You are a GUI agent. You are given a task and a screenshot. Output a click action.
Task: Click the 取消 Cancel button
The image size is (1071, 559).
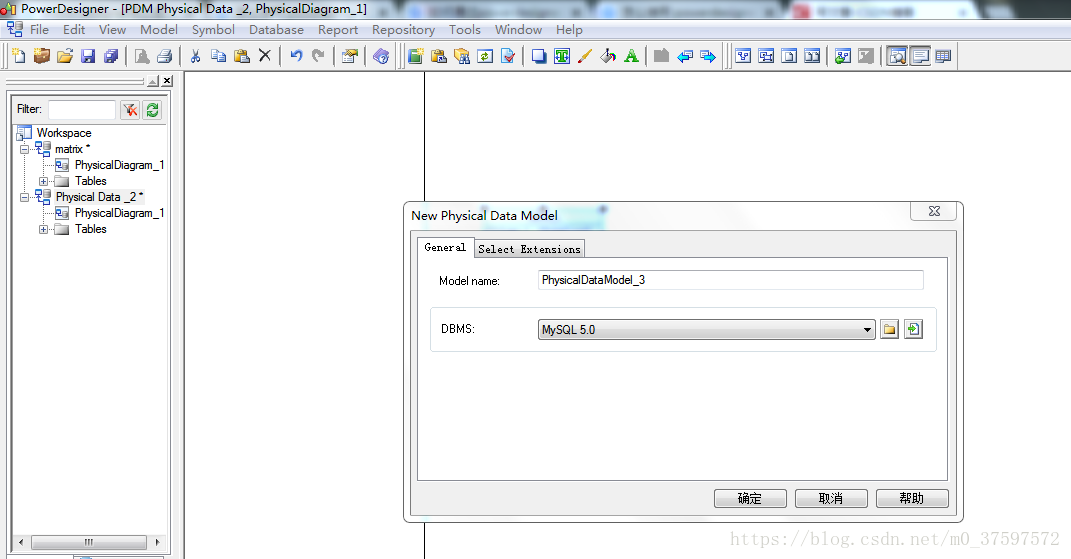(x=831, y=498)
